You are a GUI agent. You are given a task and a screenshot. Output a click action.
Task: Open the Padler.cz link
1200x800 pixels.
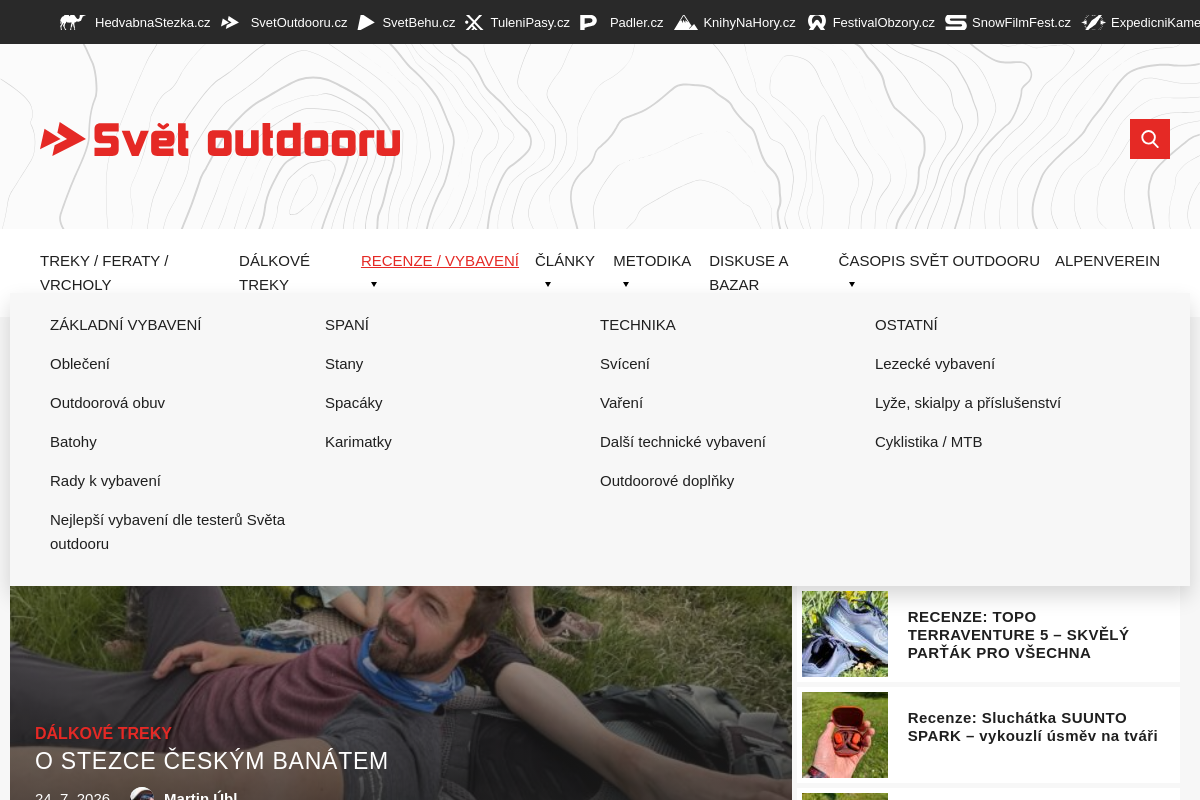pos(637,22)
